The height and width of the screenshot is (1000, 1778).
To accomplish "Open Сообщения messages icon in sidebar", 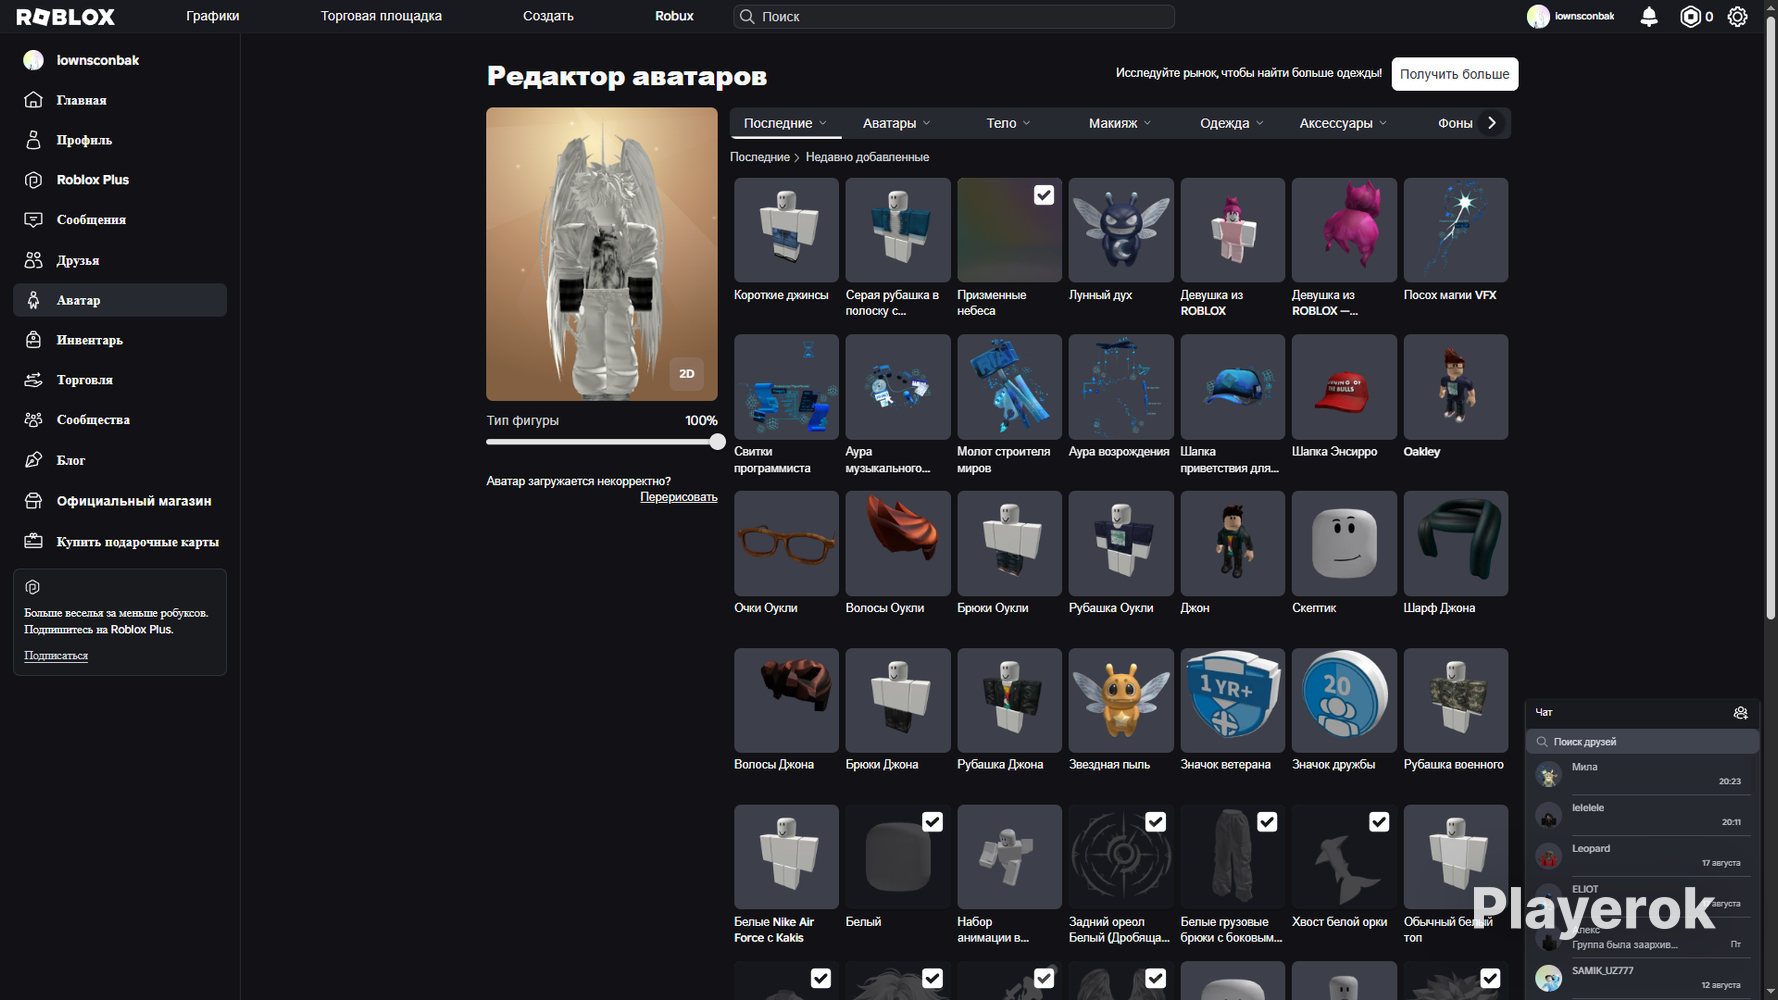I will tap(33, 220).
